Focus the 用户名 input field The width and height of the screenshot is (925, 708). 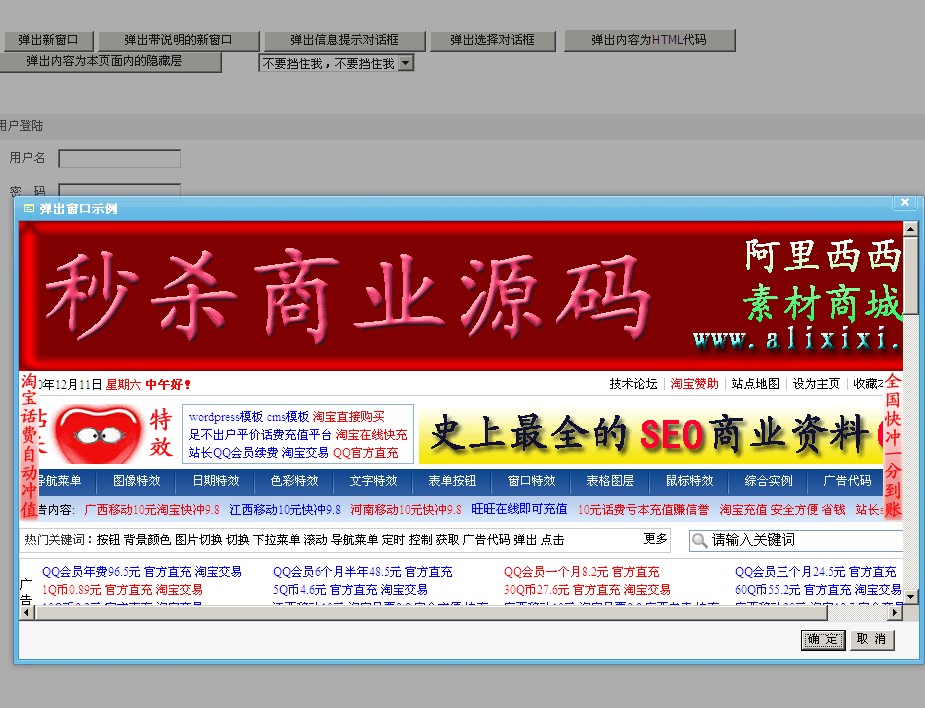[120, 159]
